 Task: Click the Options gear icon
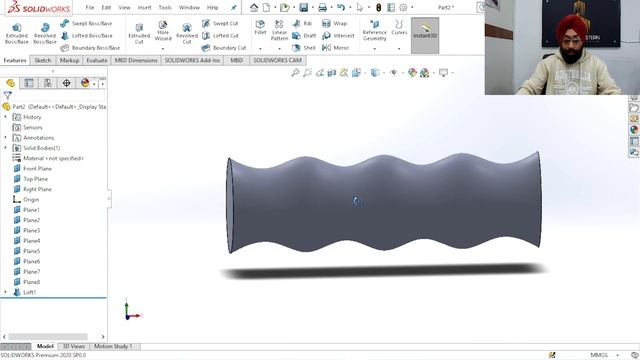(x=403, y=7)
